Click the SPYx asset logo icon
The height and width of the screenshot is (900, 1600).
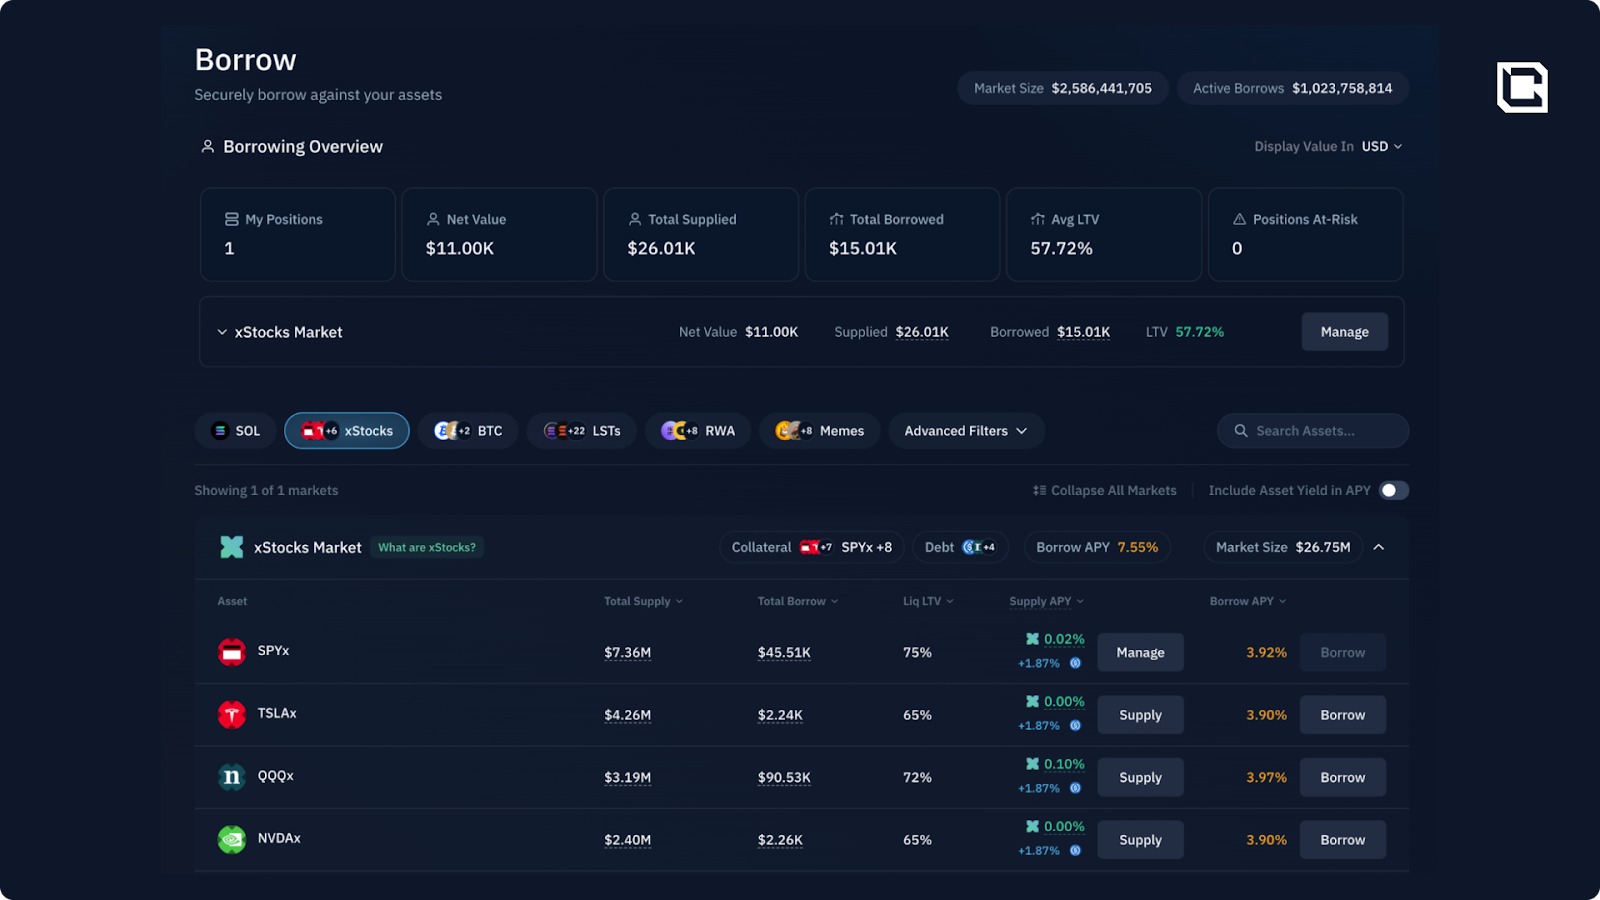[232, 652]
